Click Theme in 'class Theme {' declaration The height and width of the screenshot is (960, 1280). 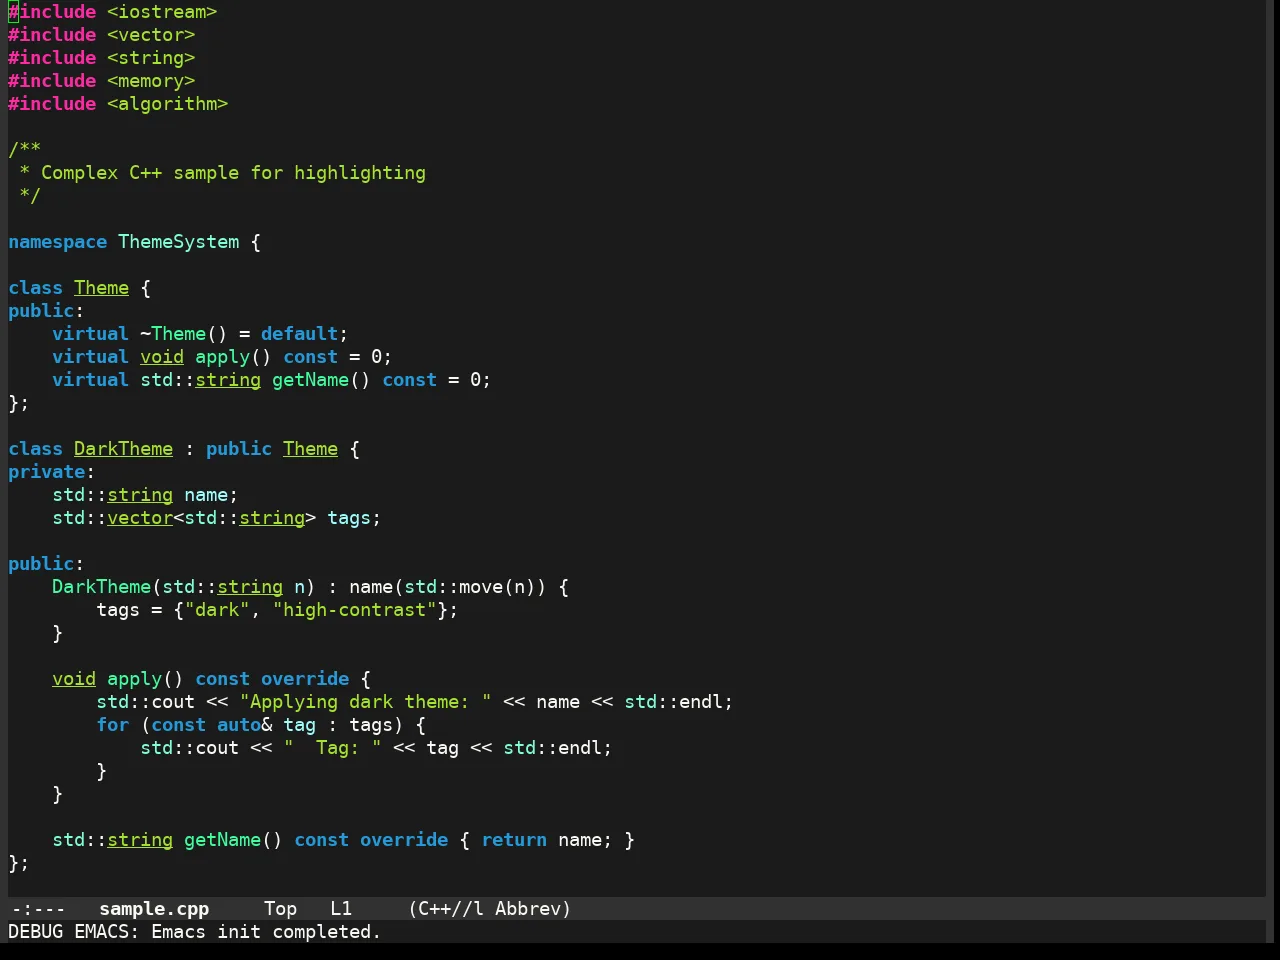[101, 288]
